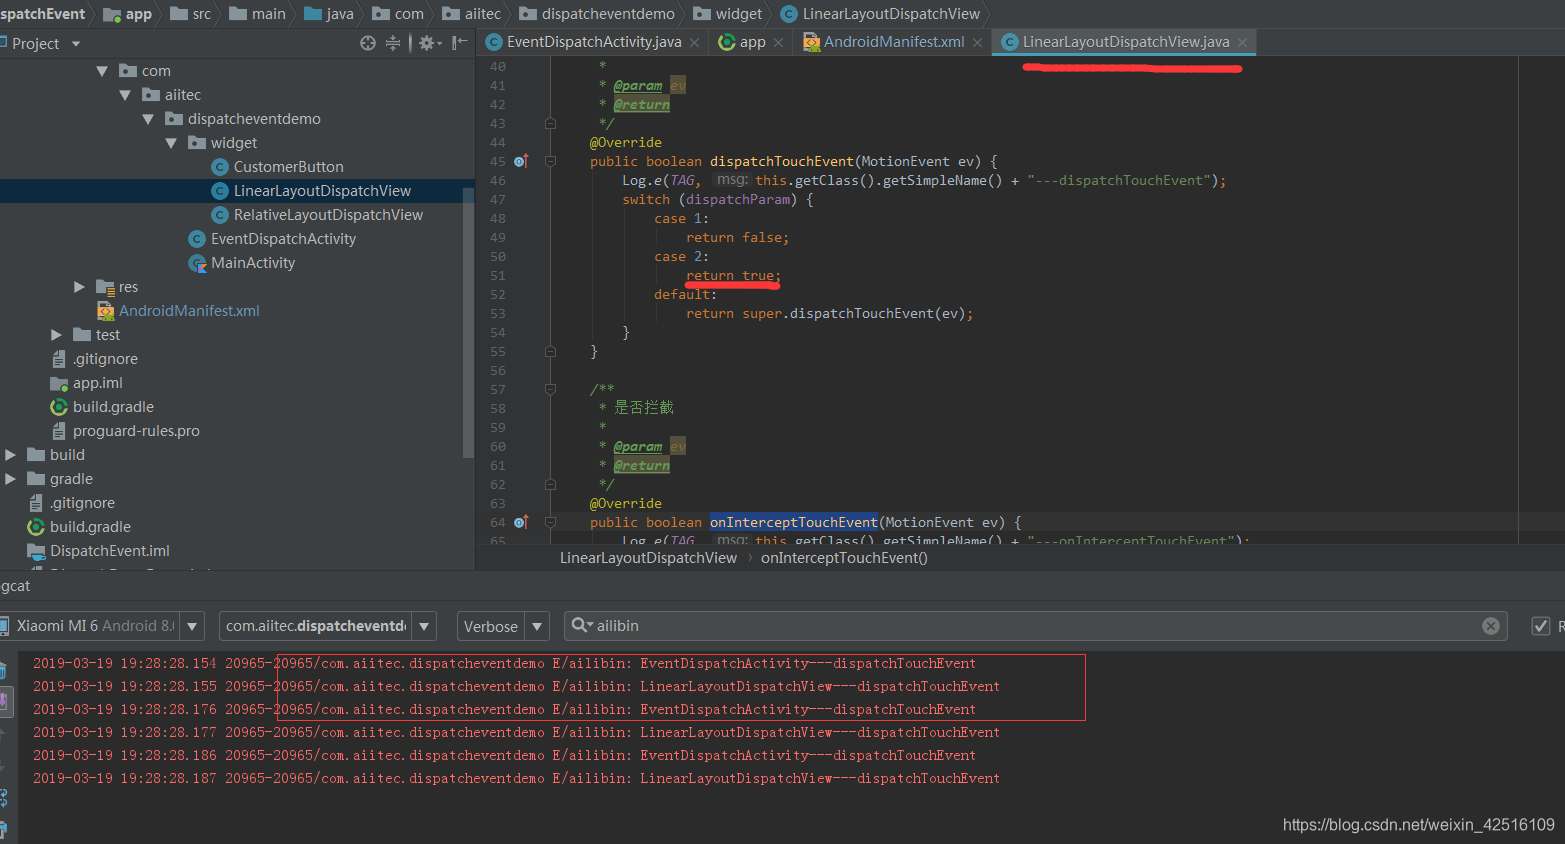Select app module build.gradle under proguard-rules.pro
The width and height of the screenshot is (1565, 844).
pos(102,407)
